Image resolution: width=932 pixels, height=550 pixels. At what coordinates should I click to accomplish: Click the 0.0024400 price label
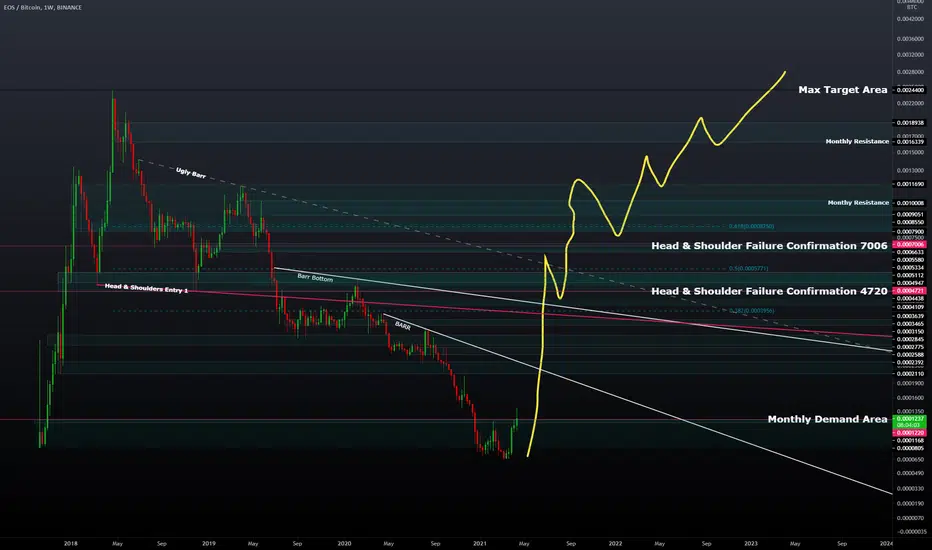point(910,90)
